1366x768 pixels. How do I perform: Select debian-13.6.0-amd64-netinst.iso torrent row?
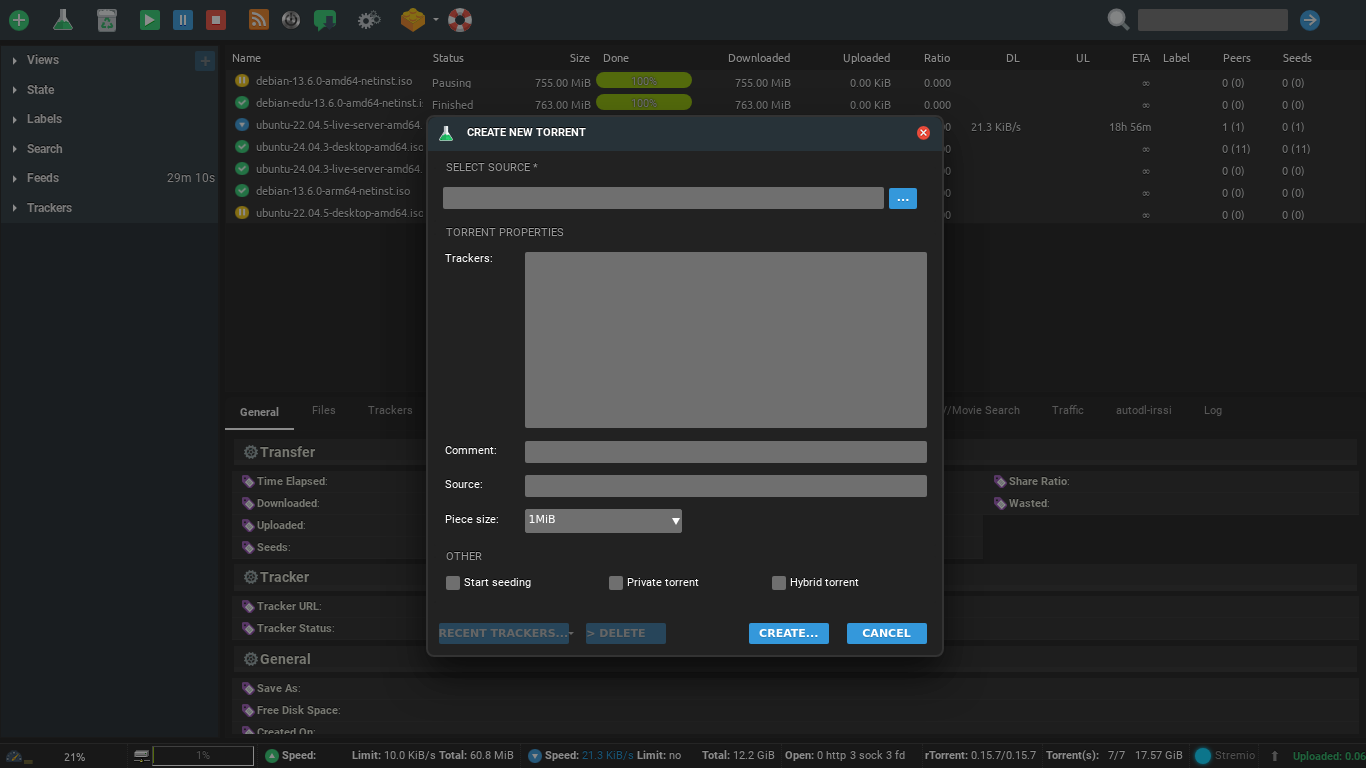pyautogui.click(x=333, y=81)
